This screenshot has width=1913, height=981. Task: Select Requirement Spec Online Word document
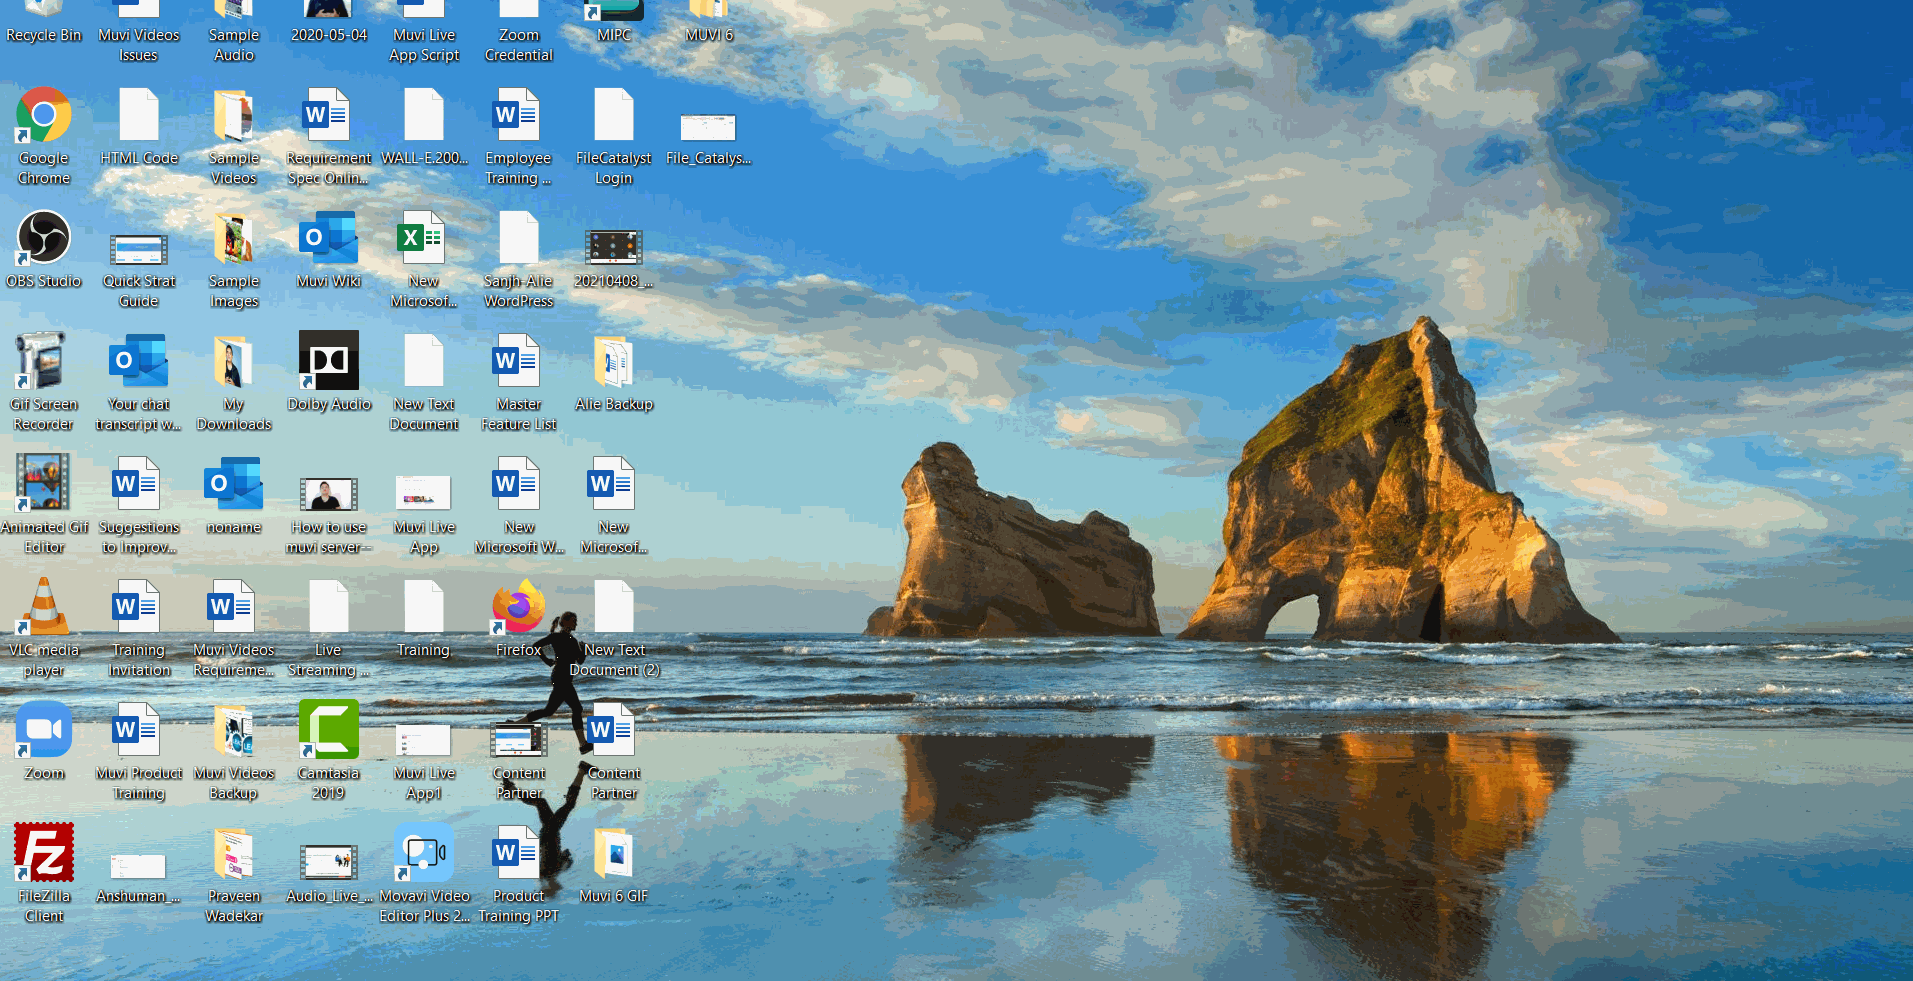pos(329,136)
